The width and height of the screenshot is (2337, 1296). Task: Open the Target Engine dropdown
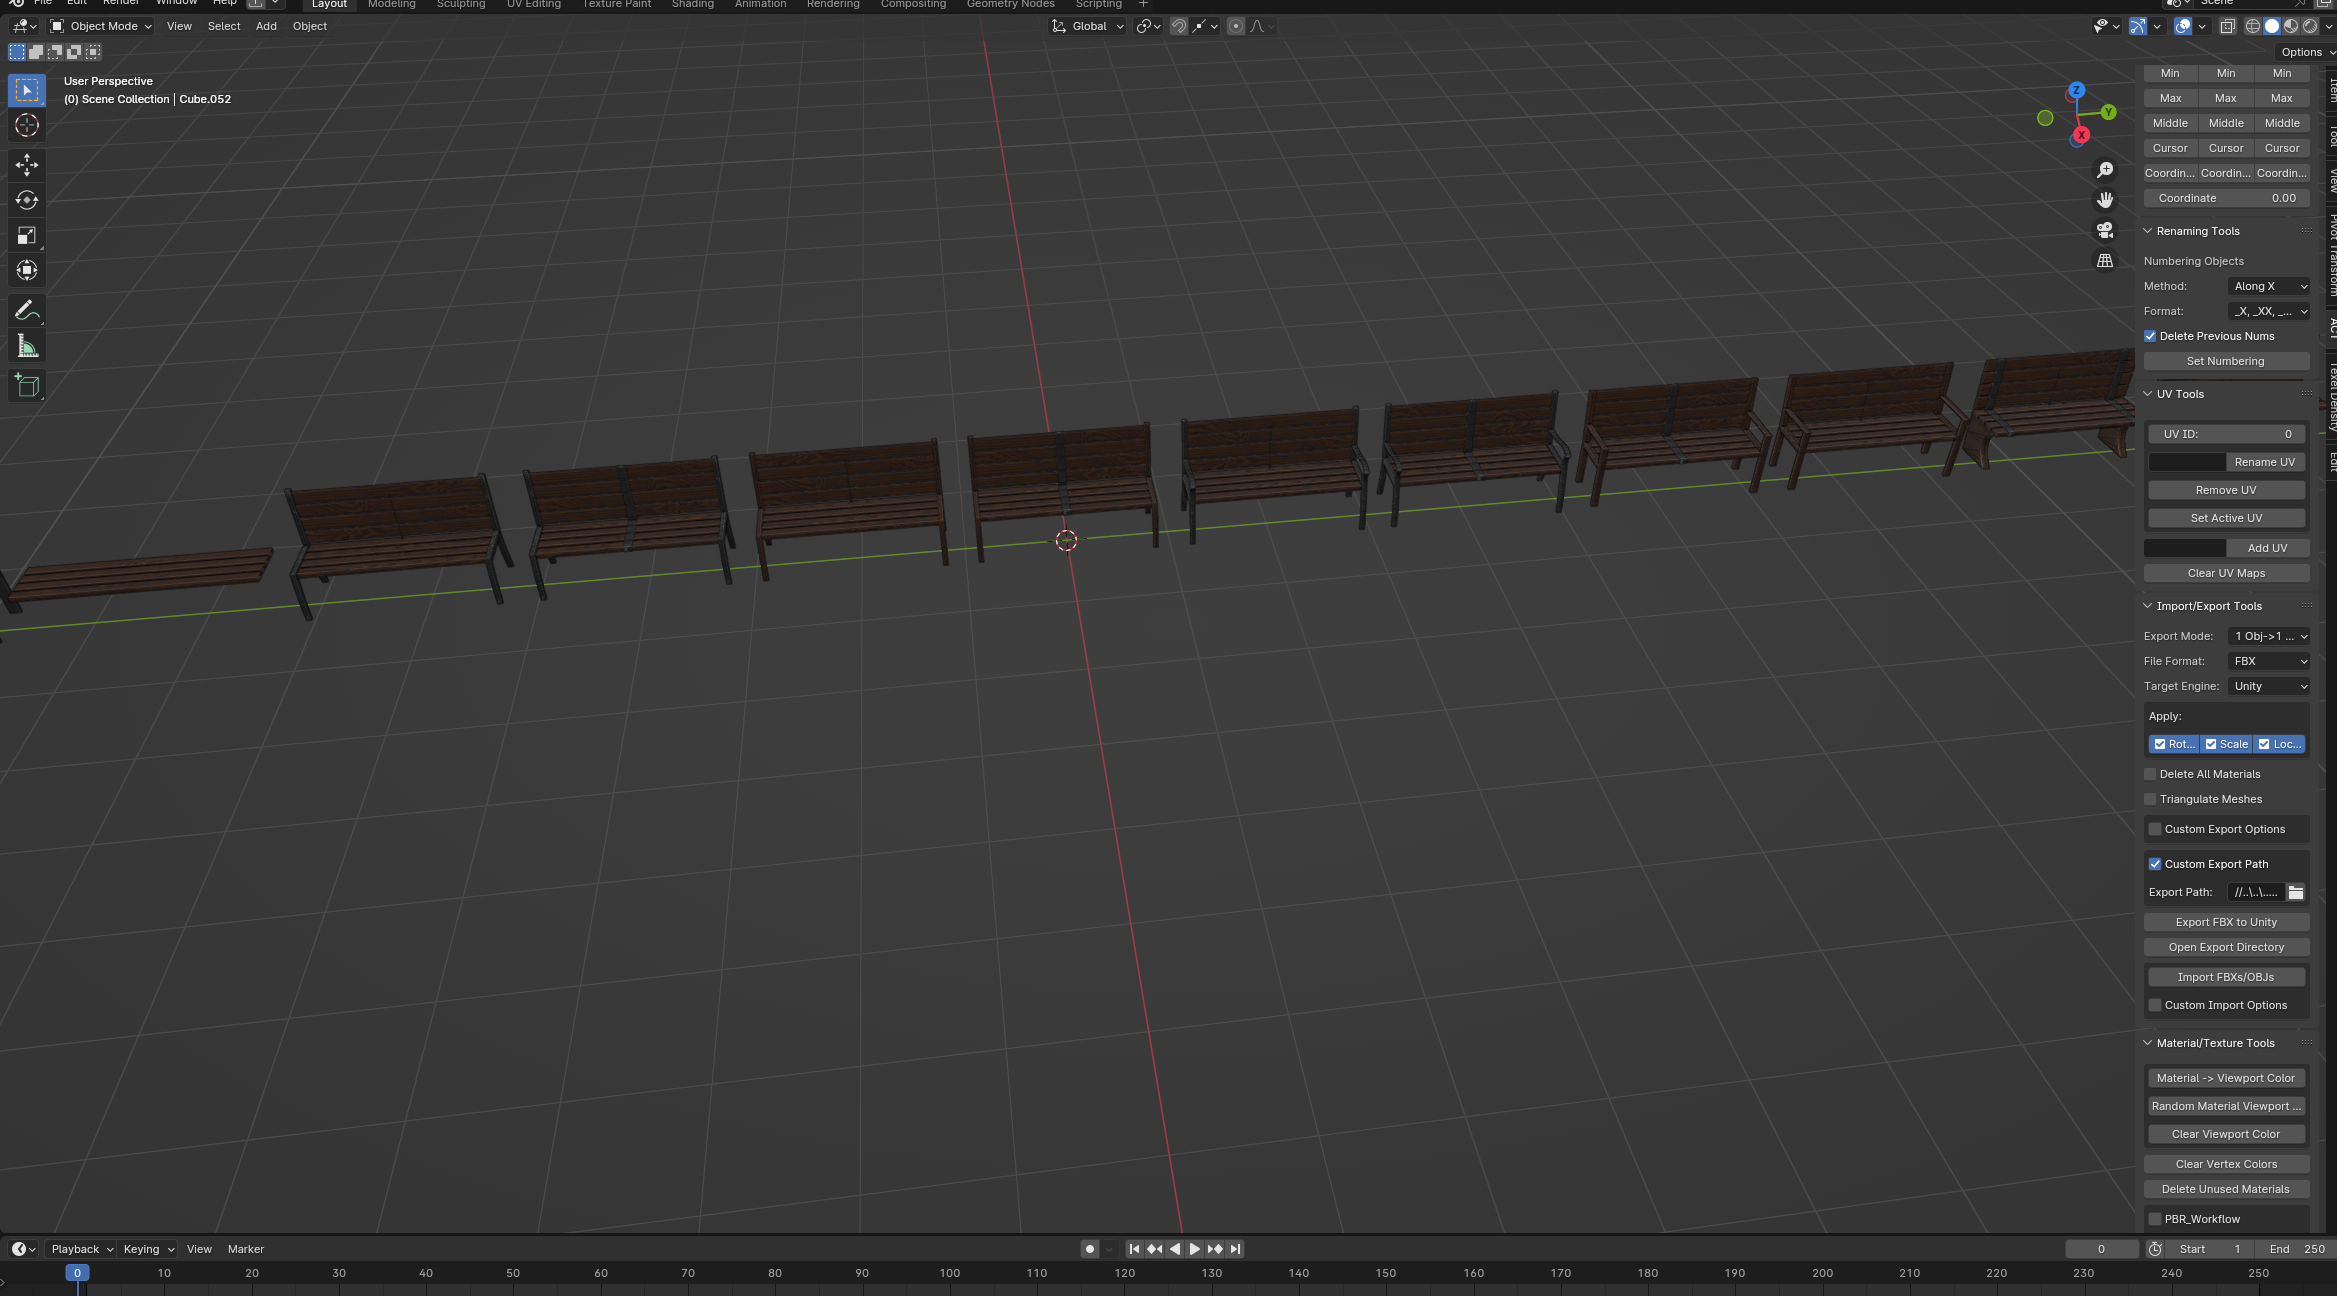(x=2269, y=686)
